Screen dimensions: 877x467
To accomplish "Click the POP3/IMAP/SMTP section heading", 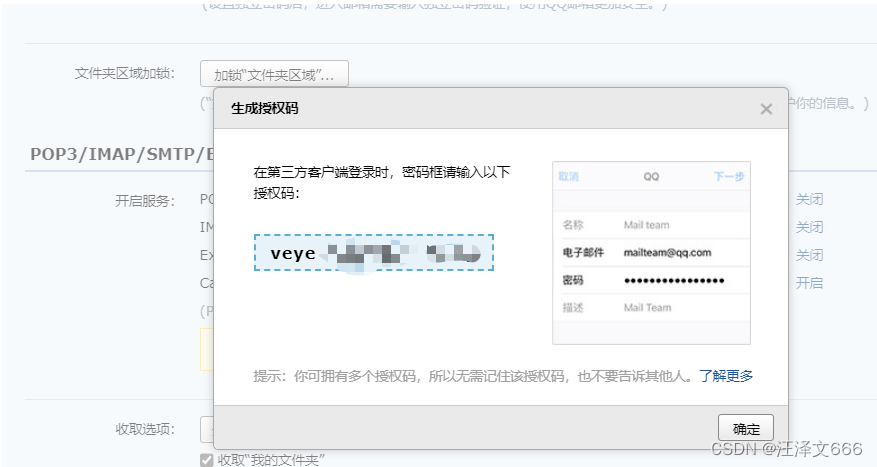I will [x=122, y=154].
